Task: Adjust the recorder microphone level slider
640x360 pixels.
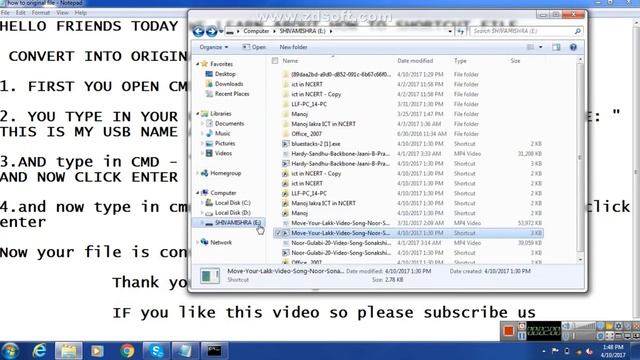Action: click(584, 336)
